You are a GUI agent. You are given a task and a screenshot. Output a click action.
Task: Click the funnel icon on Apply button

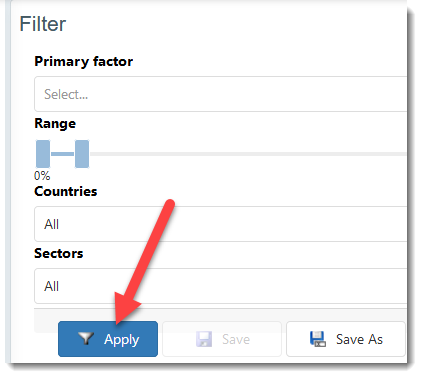pos(86,338)
